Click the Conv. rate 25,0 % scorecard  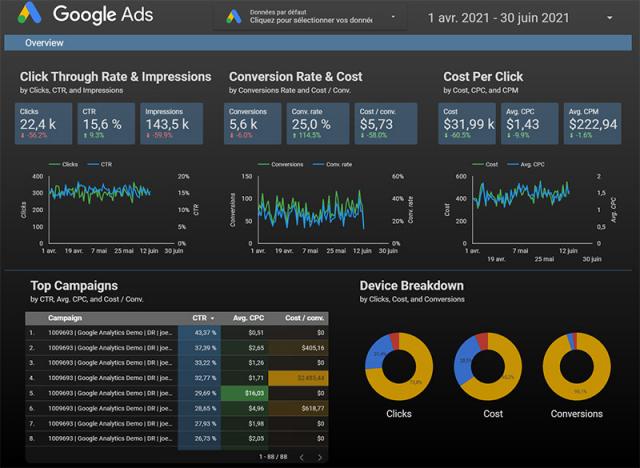[x=318, y=123]
